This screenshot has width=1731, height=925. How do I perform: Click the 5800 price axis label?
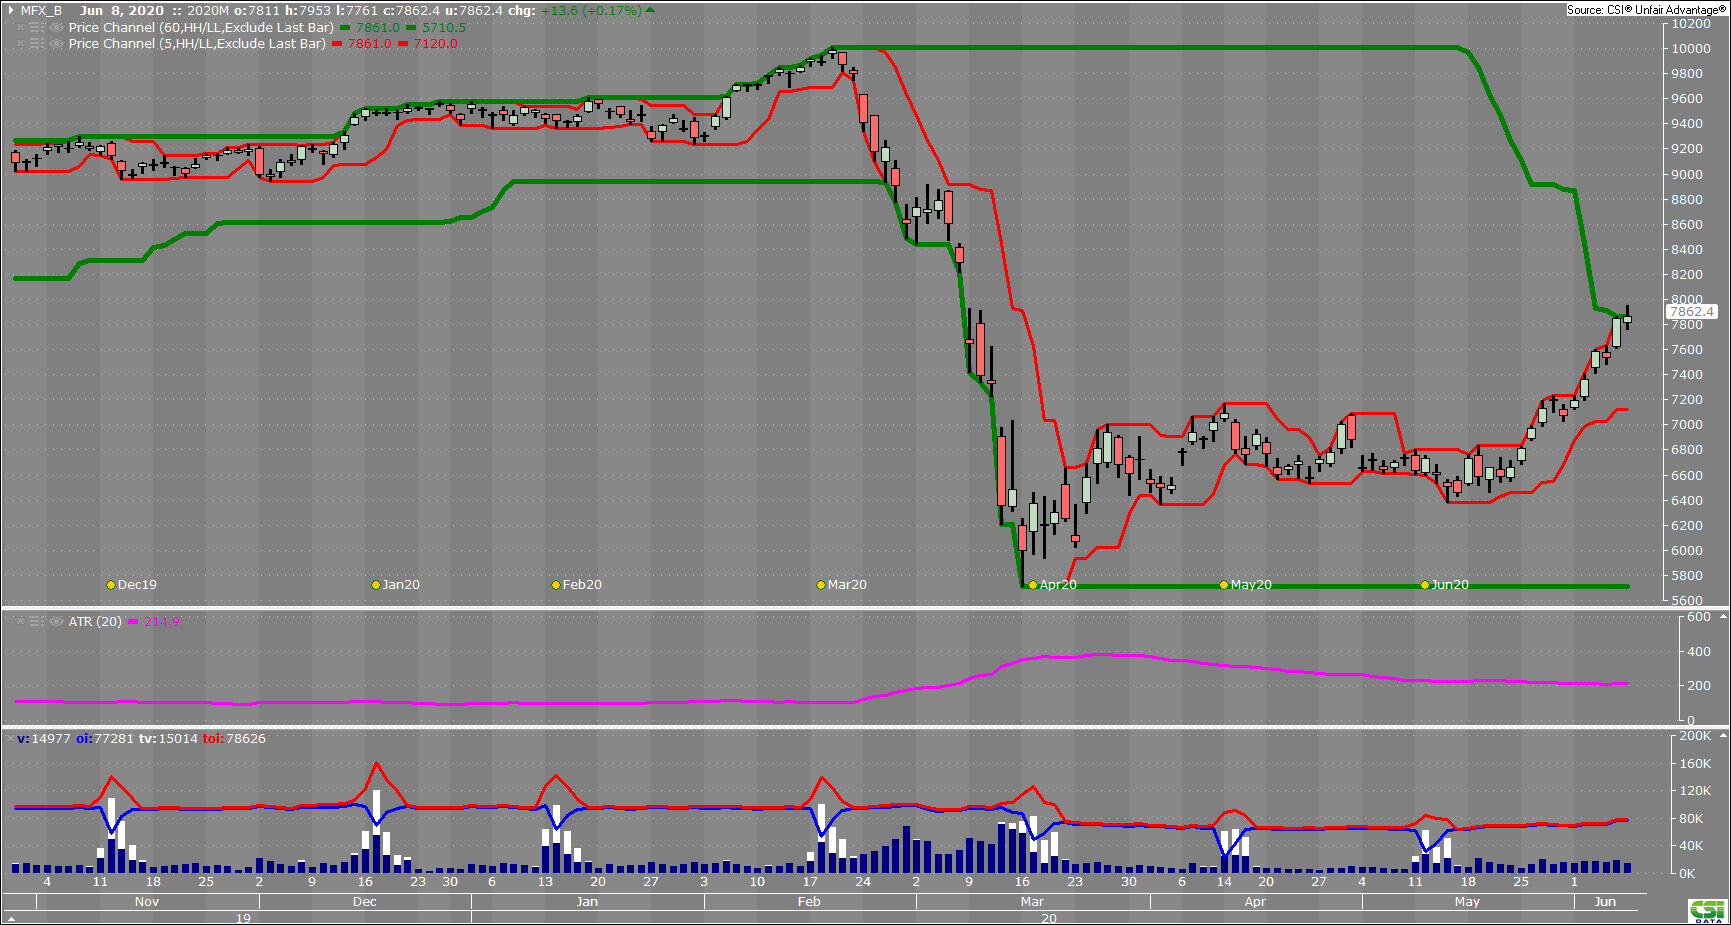(1687, 576)
